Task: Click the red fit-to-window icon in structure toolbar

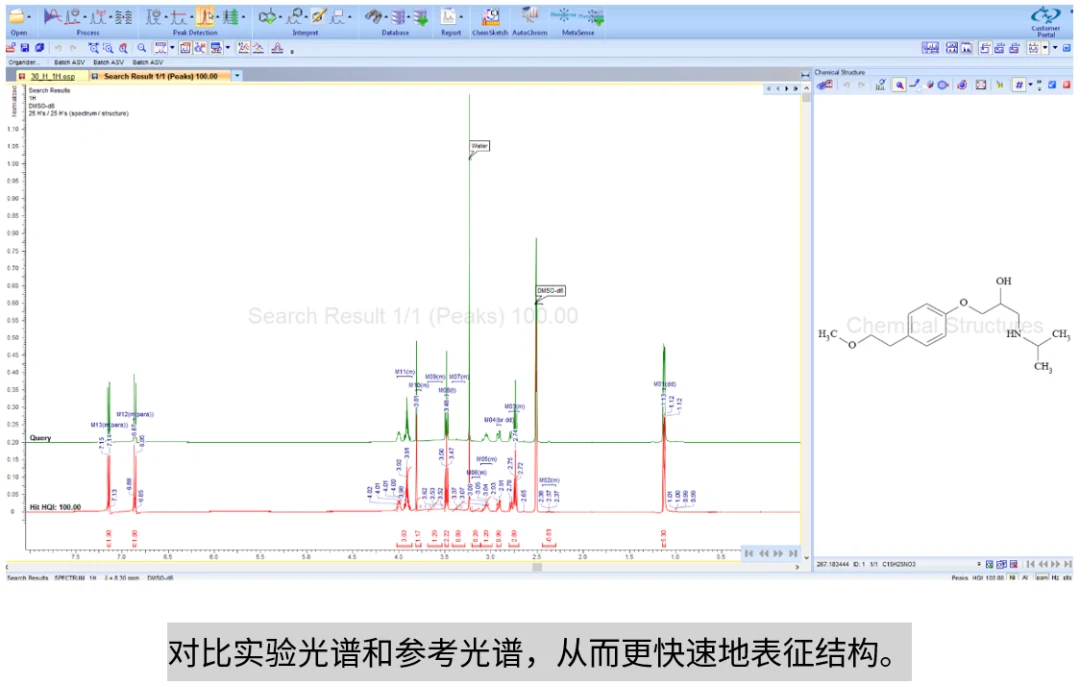Action: pyautogui.click(x=981, y=85)
